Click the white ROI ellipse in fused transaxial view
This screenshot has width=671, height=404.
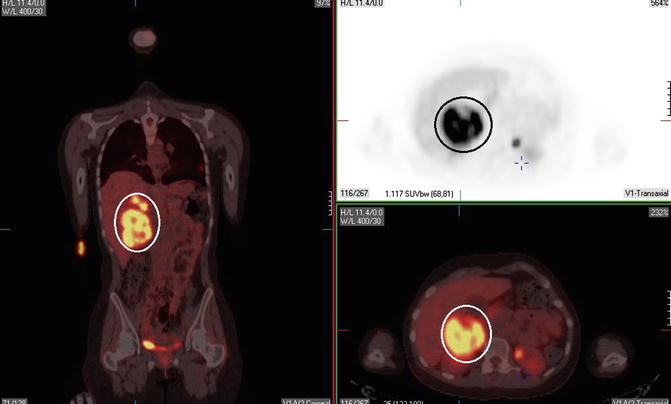pos(466,333)
